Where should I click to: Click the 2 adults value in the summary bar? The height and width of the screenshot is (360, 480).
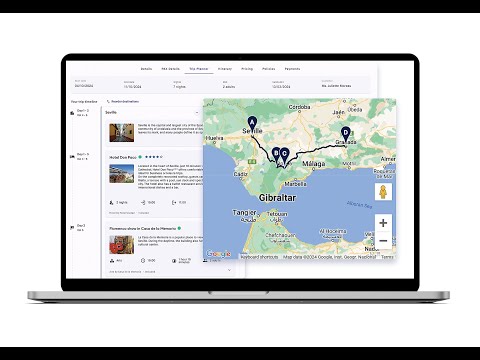click(x=229, y=87)
